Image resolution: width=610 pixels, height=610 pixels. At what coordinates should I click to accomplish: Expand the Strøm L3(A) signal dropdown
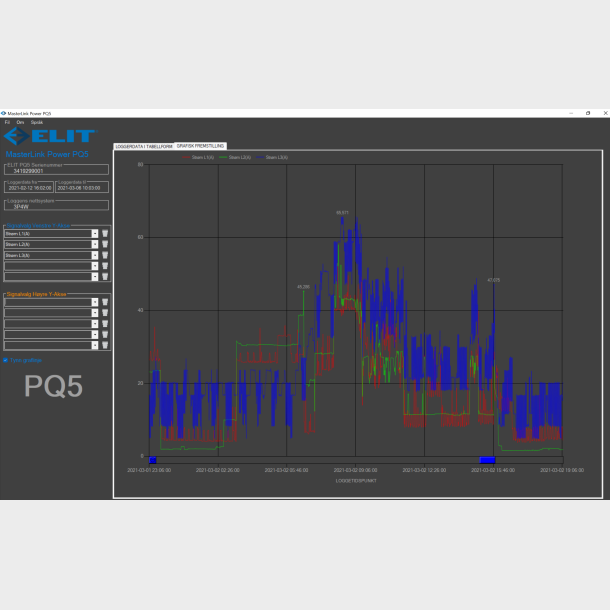click(95, 255)
